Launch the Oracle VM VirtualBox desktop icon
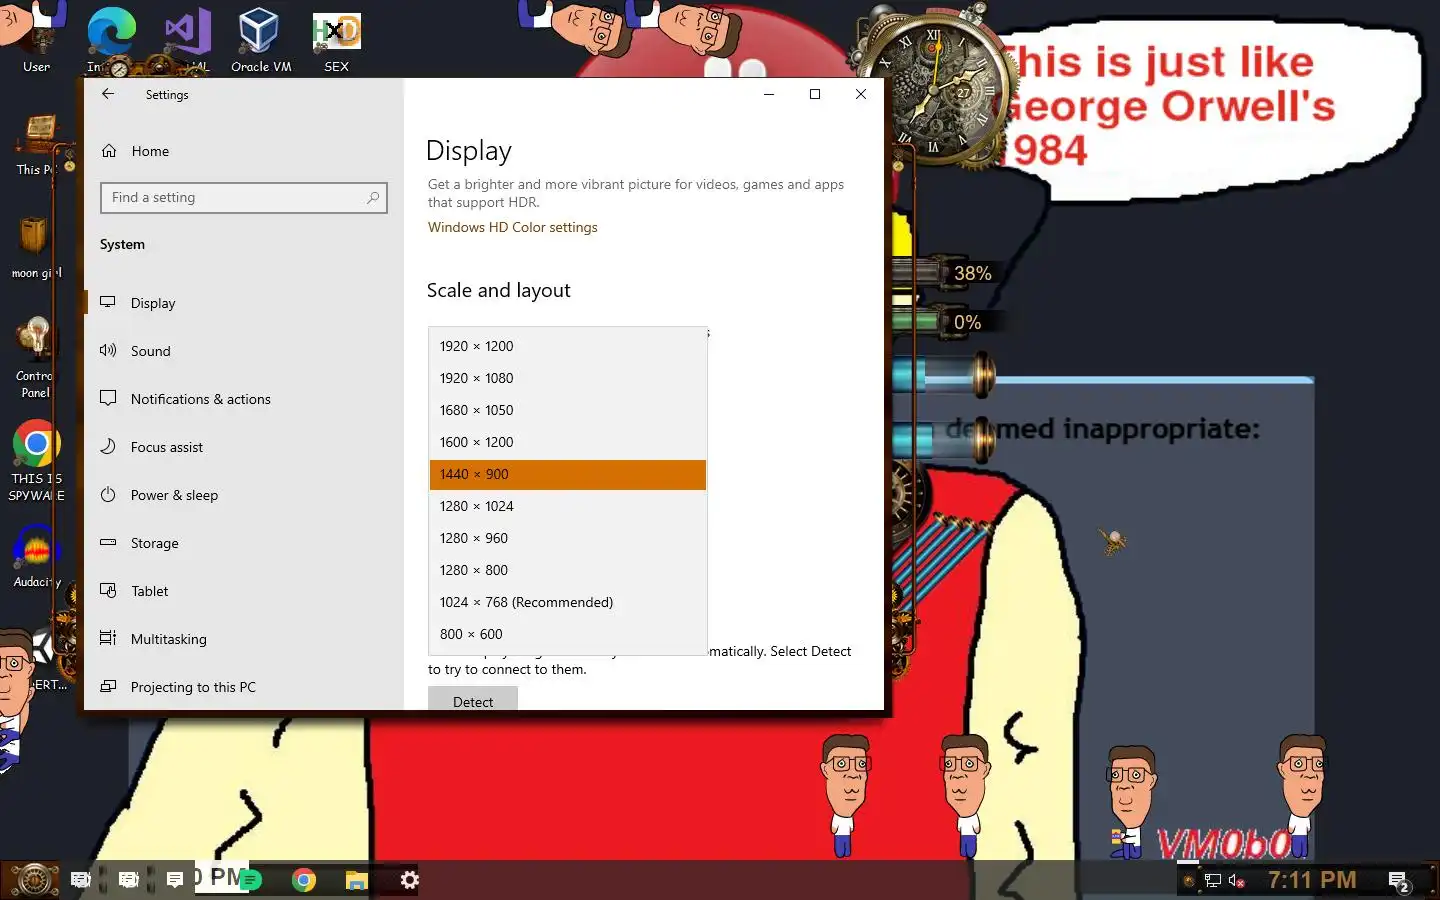The width and height of the screenshot is (1440, 900). coord(260,40)
